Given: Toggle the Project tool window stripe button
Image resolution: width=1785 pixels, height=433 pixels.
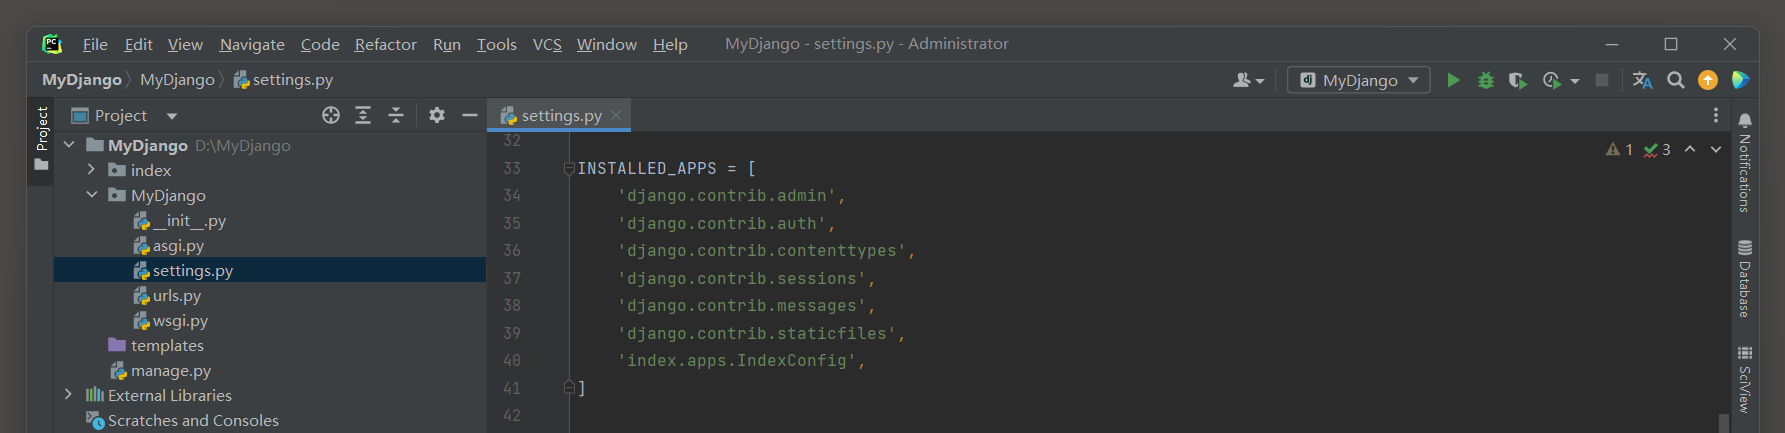Looking at the screenshot, I should (x=41, y=138).
